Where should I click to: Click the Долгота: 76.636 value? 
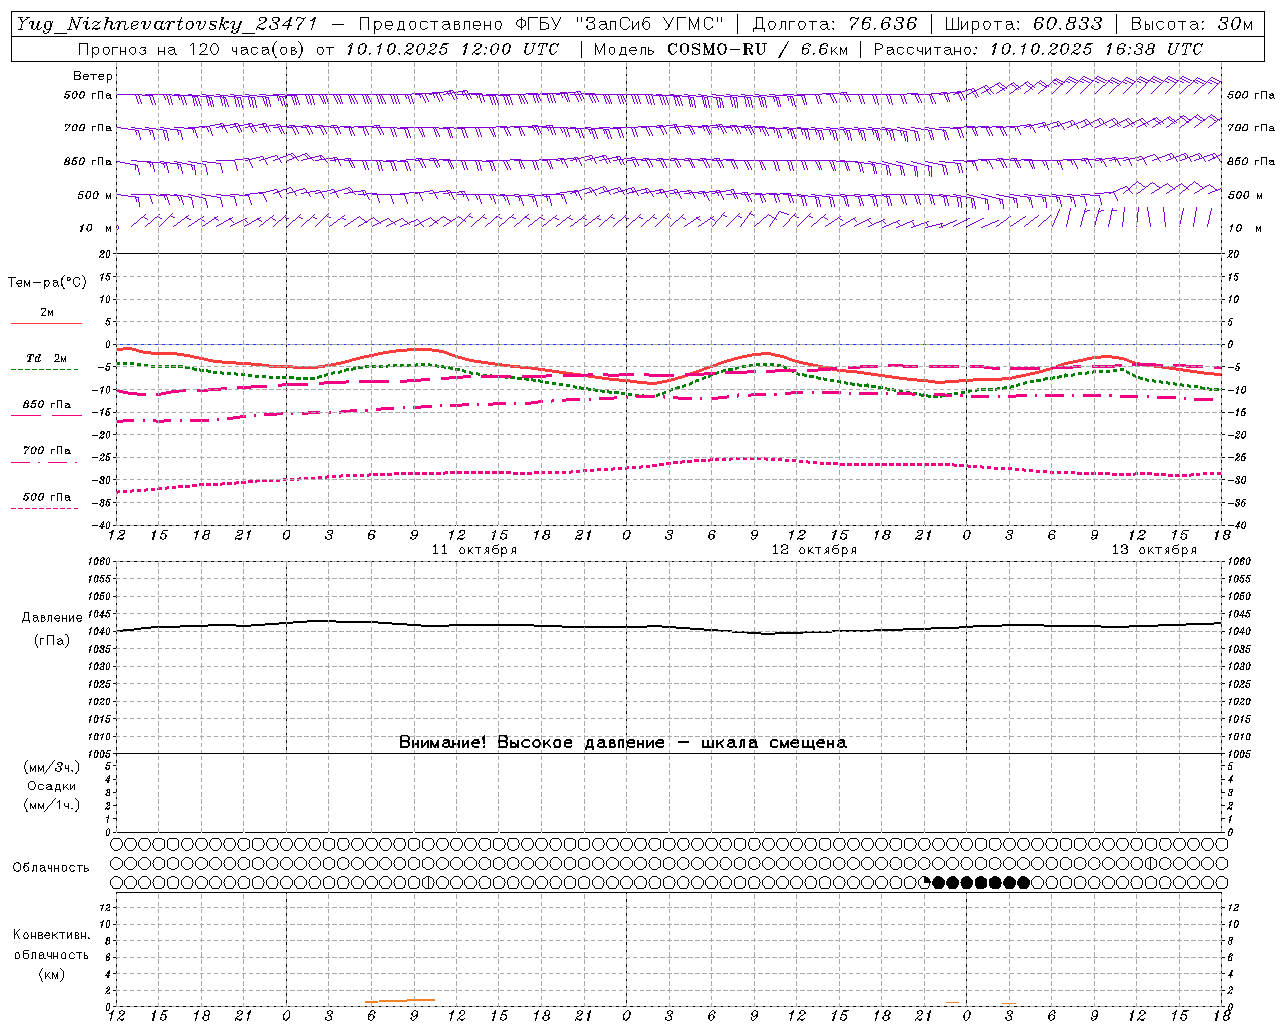835,24
